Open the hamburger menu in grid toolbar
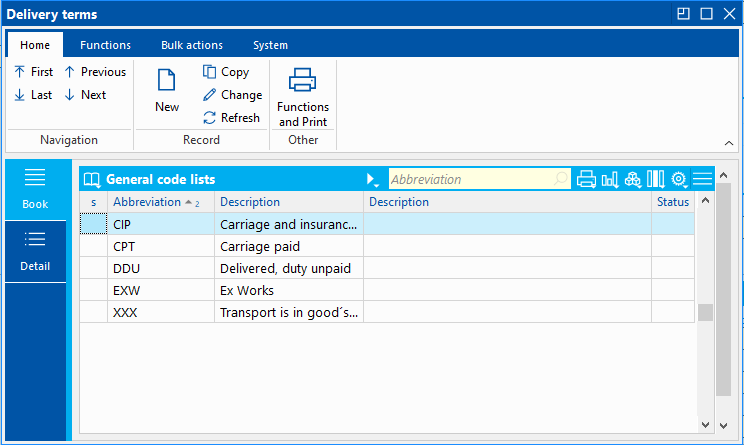 (x=702, y=179)
